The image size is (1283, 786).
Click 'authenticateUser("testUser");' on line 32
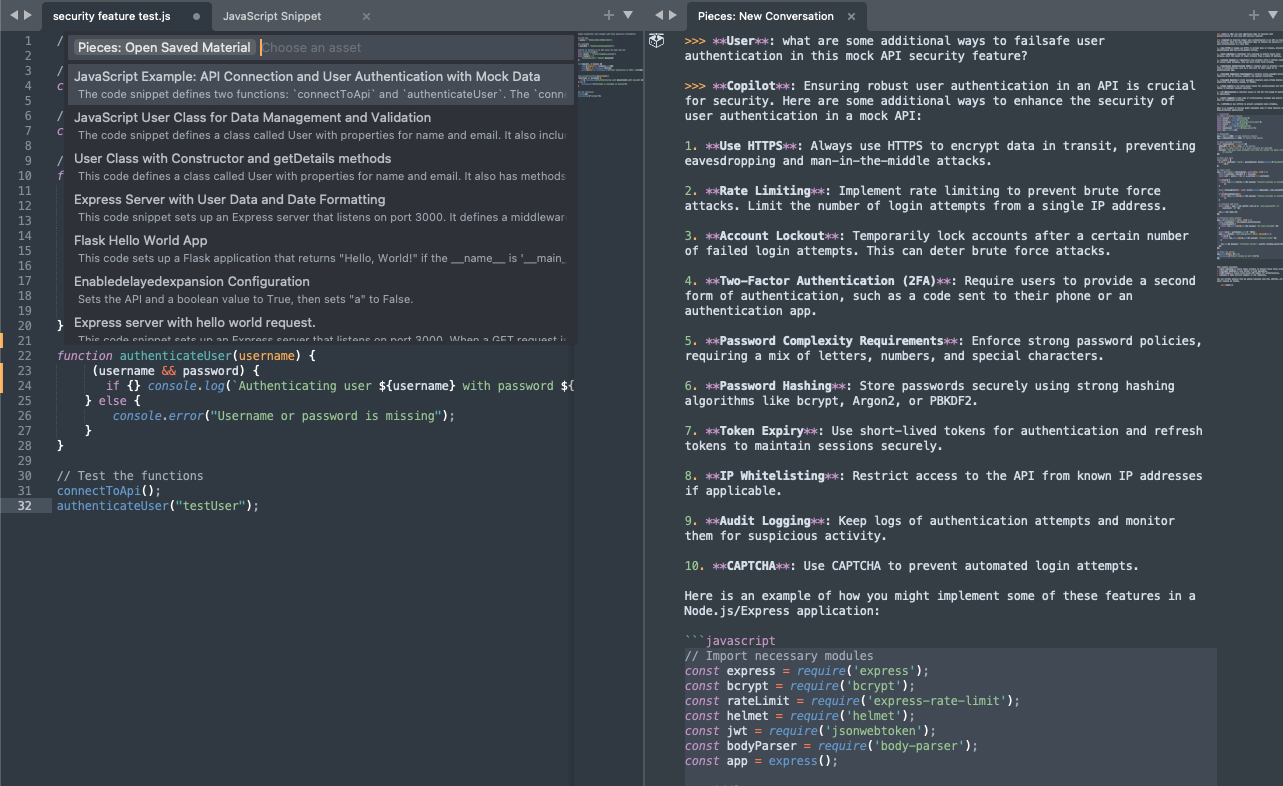pos(158,506)
